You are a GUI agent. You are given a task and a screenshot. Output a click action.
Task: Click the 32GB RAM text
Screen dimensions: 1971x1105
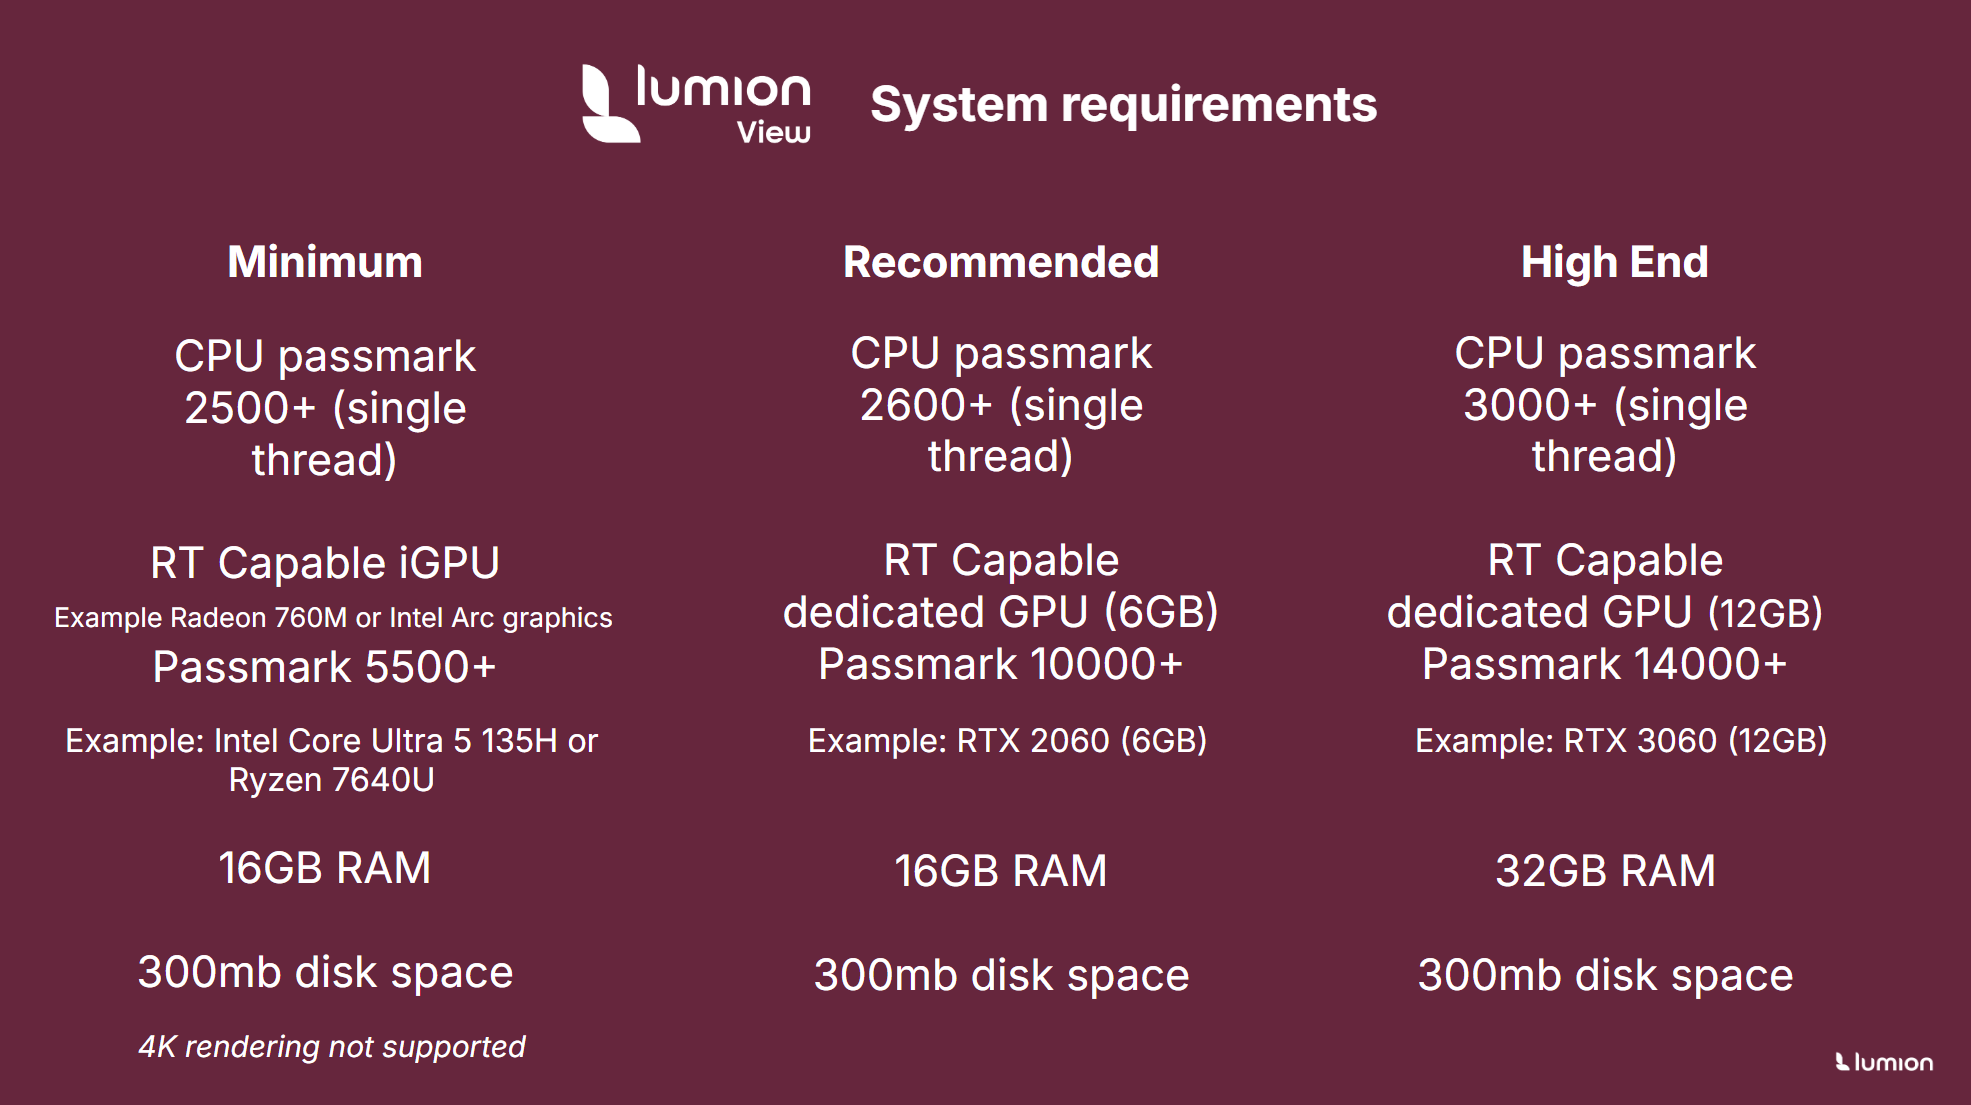click(x=1605, y=870)
